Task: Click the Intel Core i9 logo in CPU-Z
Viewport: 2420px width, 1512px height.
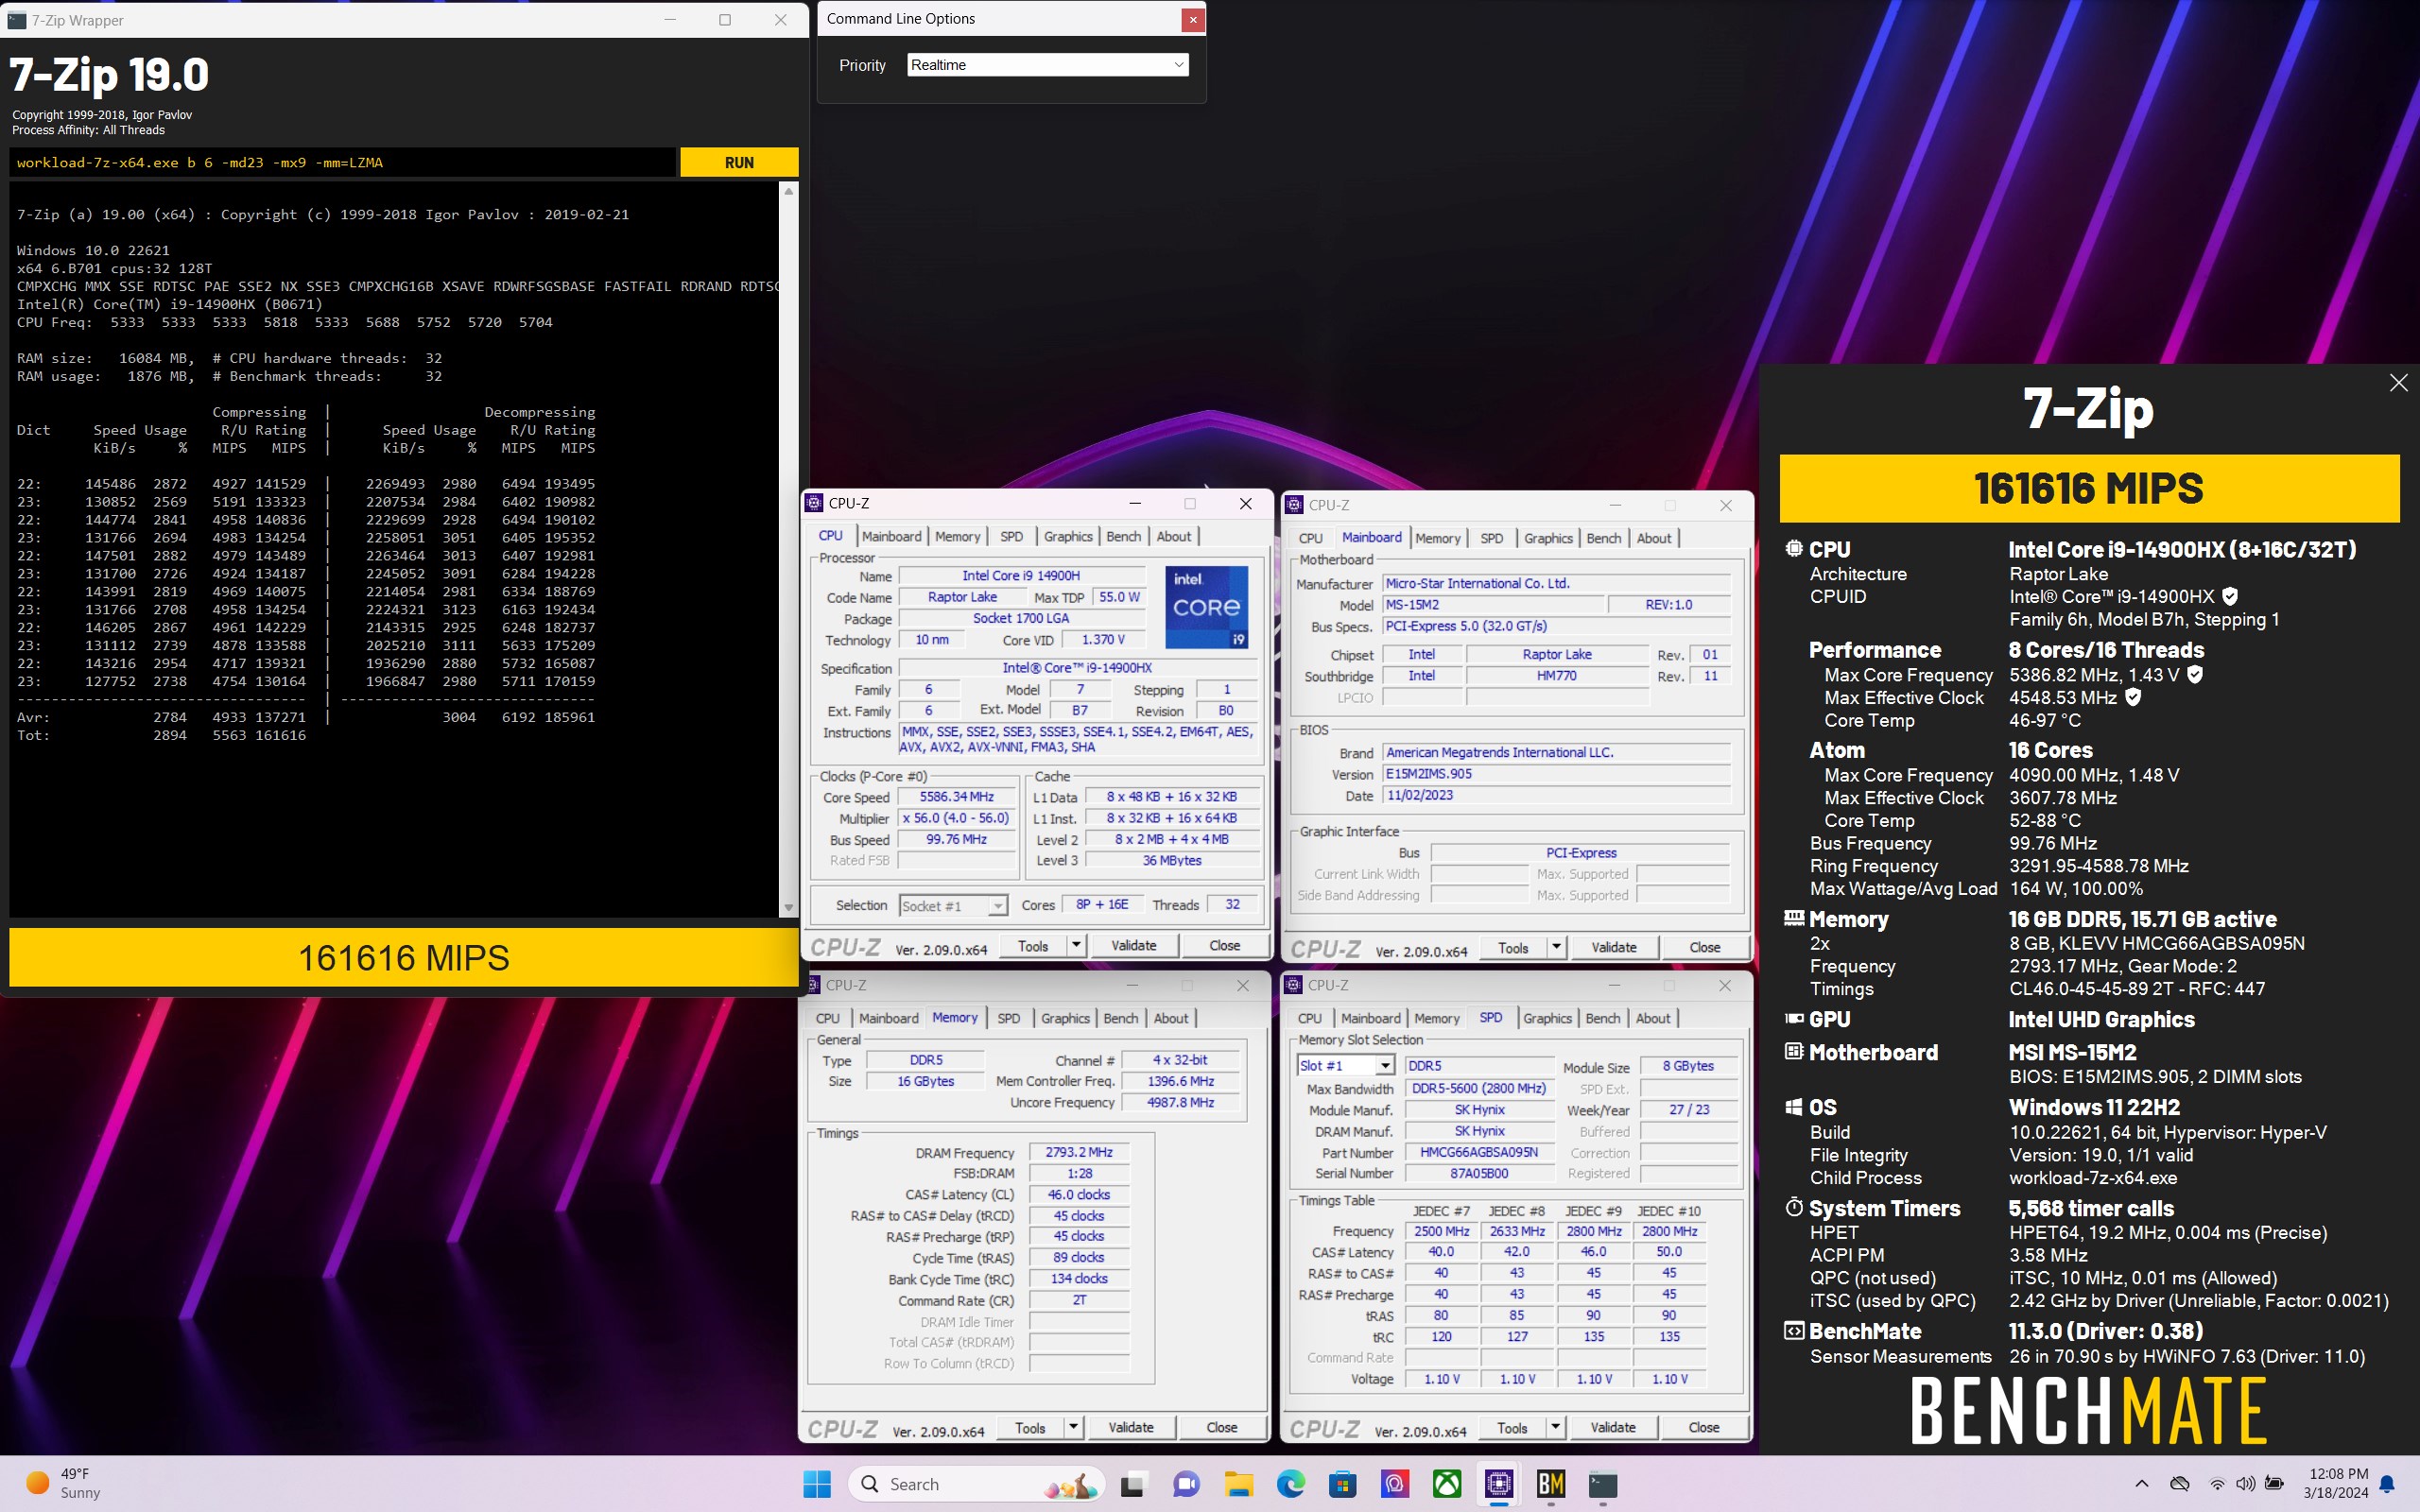Action: [x=1207, y=607]
